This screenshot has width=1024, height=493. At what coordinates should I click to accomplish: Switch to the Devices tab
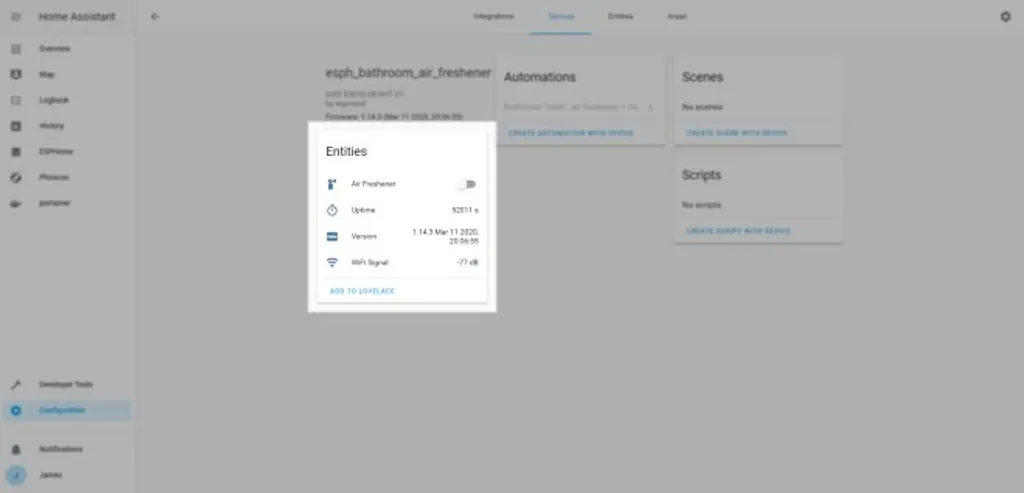561,17
